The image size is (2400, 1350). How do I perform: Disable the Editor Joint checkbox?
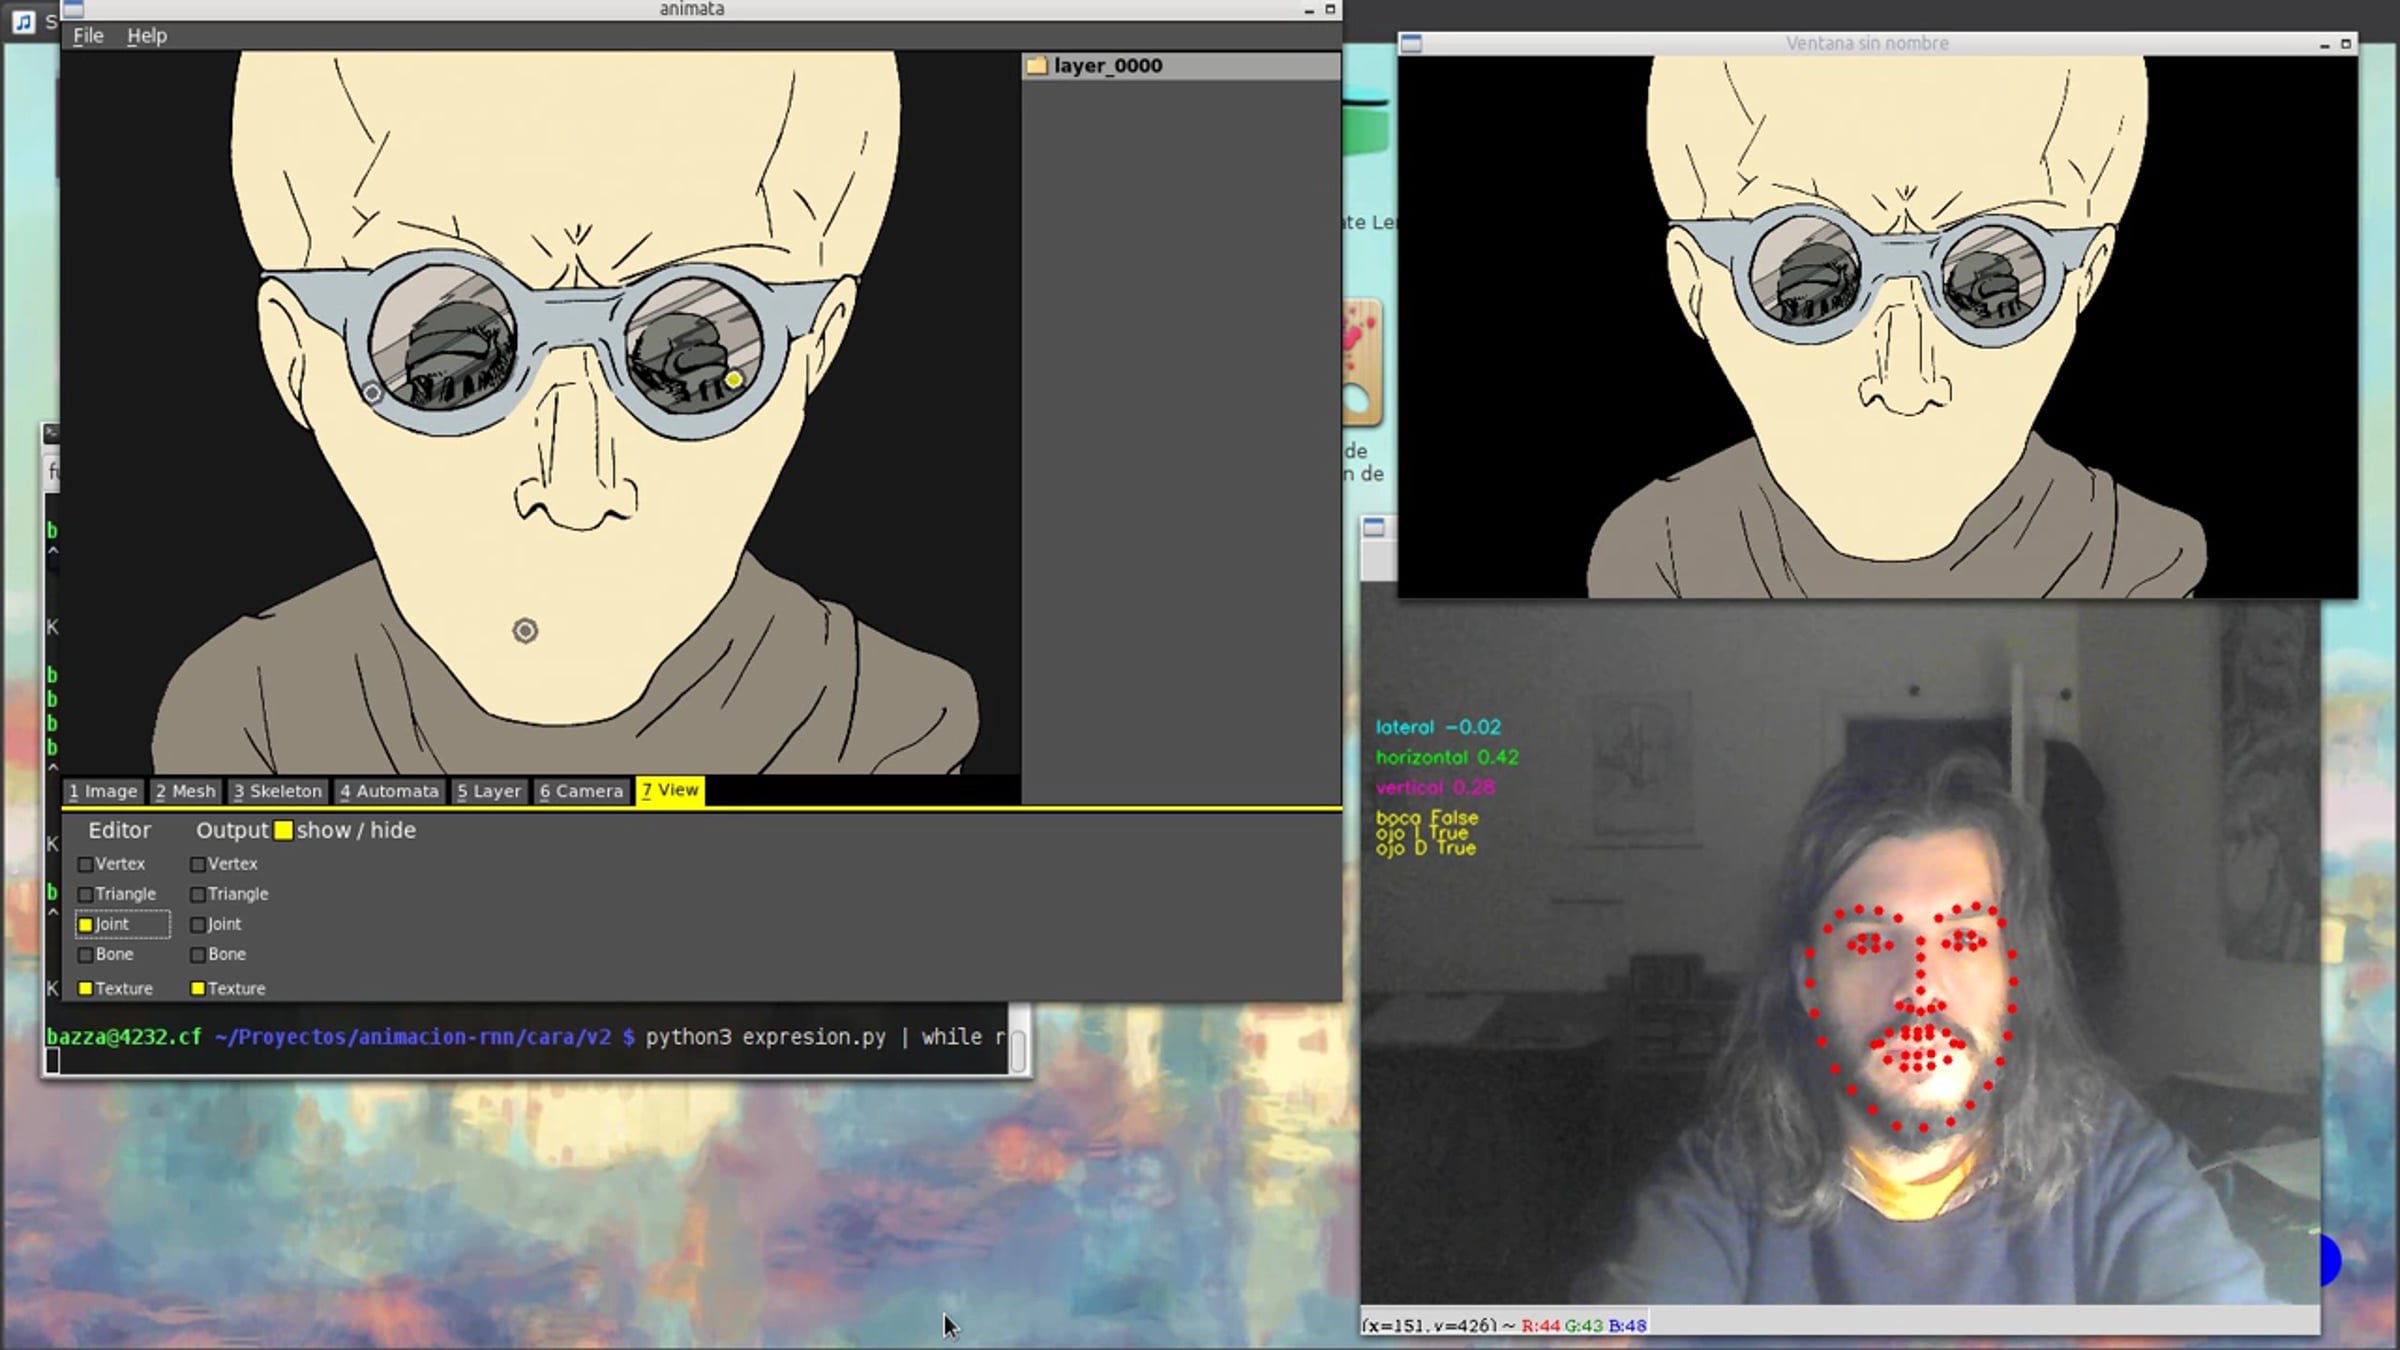click(x=86, y=925)
